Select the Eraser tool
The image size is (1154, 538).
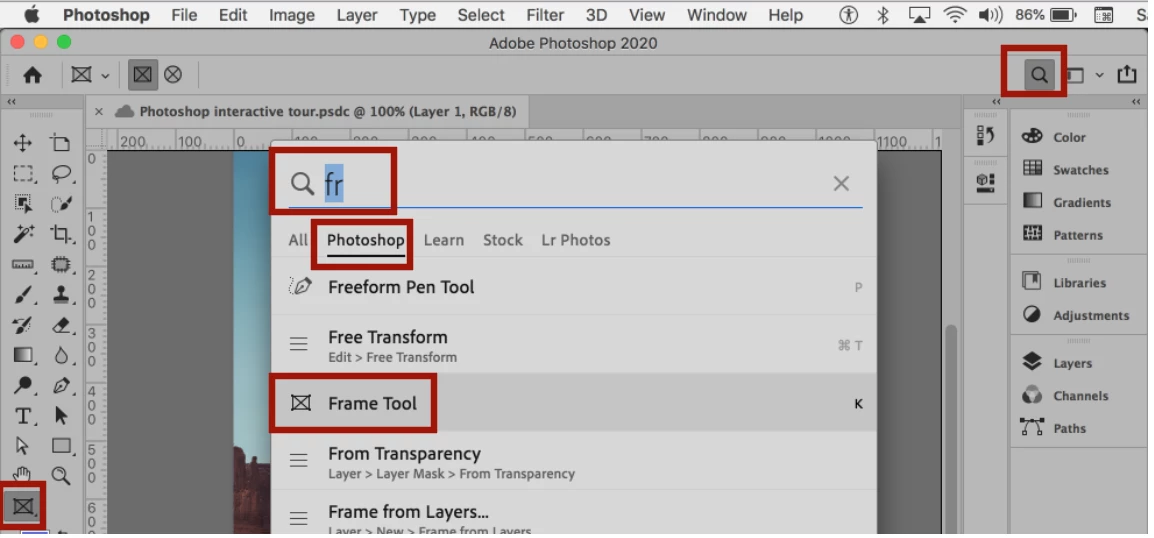(x=60, y=325)
